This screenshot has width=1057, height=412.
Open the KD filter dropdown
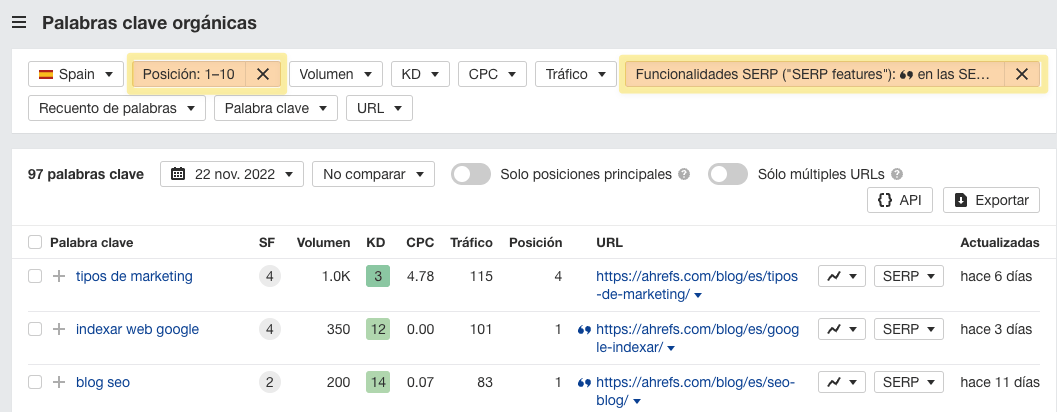(x=420, y=74)
